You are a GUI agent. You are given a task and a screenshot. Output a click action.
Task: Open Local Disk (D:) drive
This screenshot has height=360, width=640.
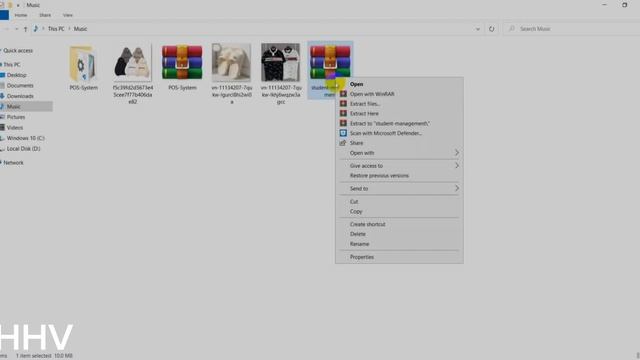23,149
